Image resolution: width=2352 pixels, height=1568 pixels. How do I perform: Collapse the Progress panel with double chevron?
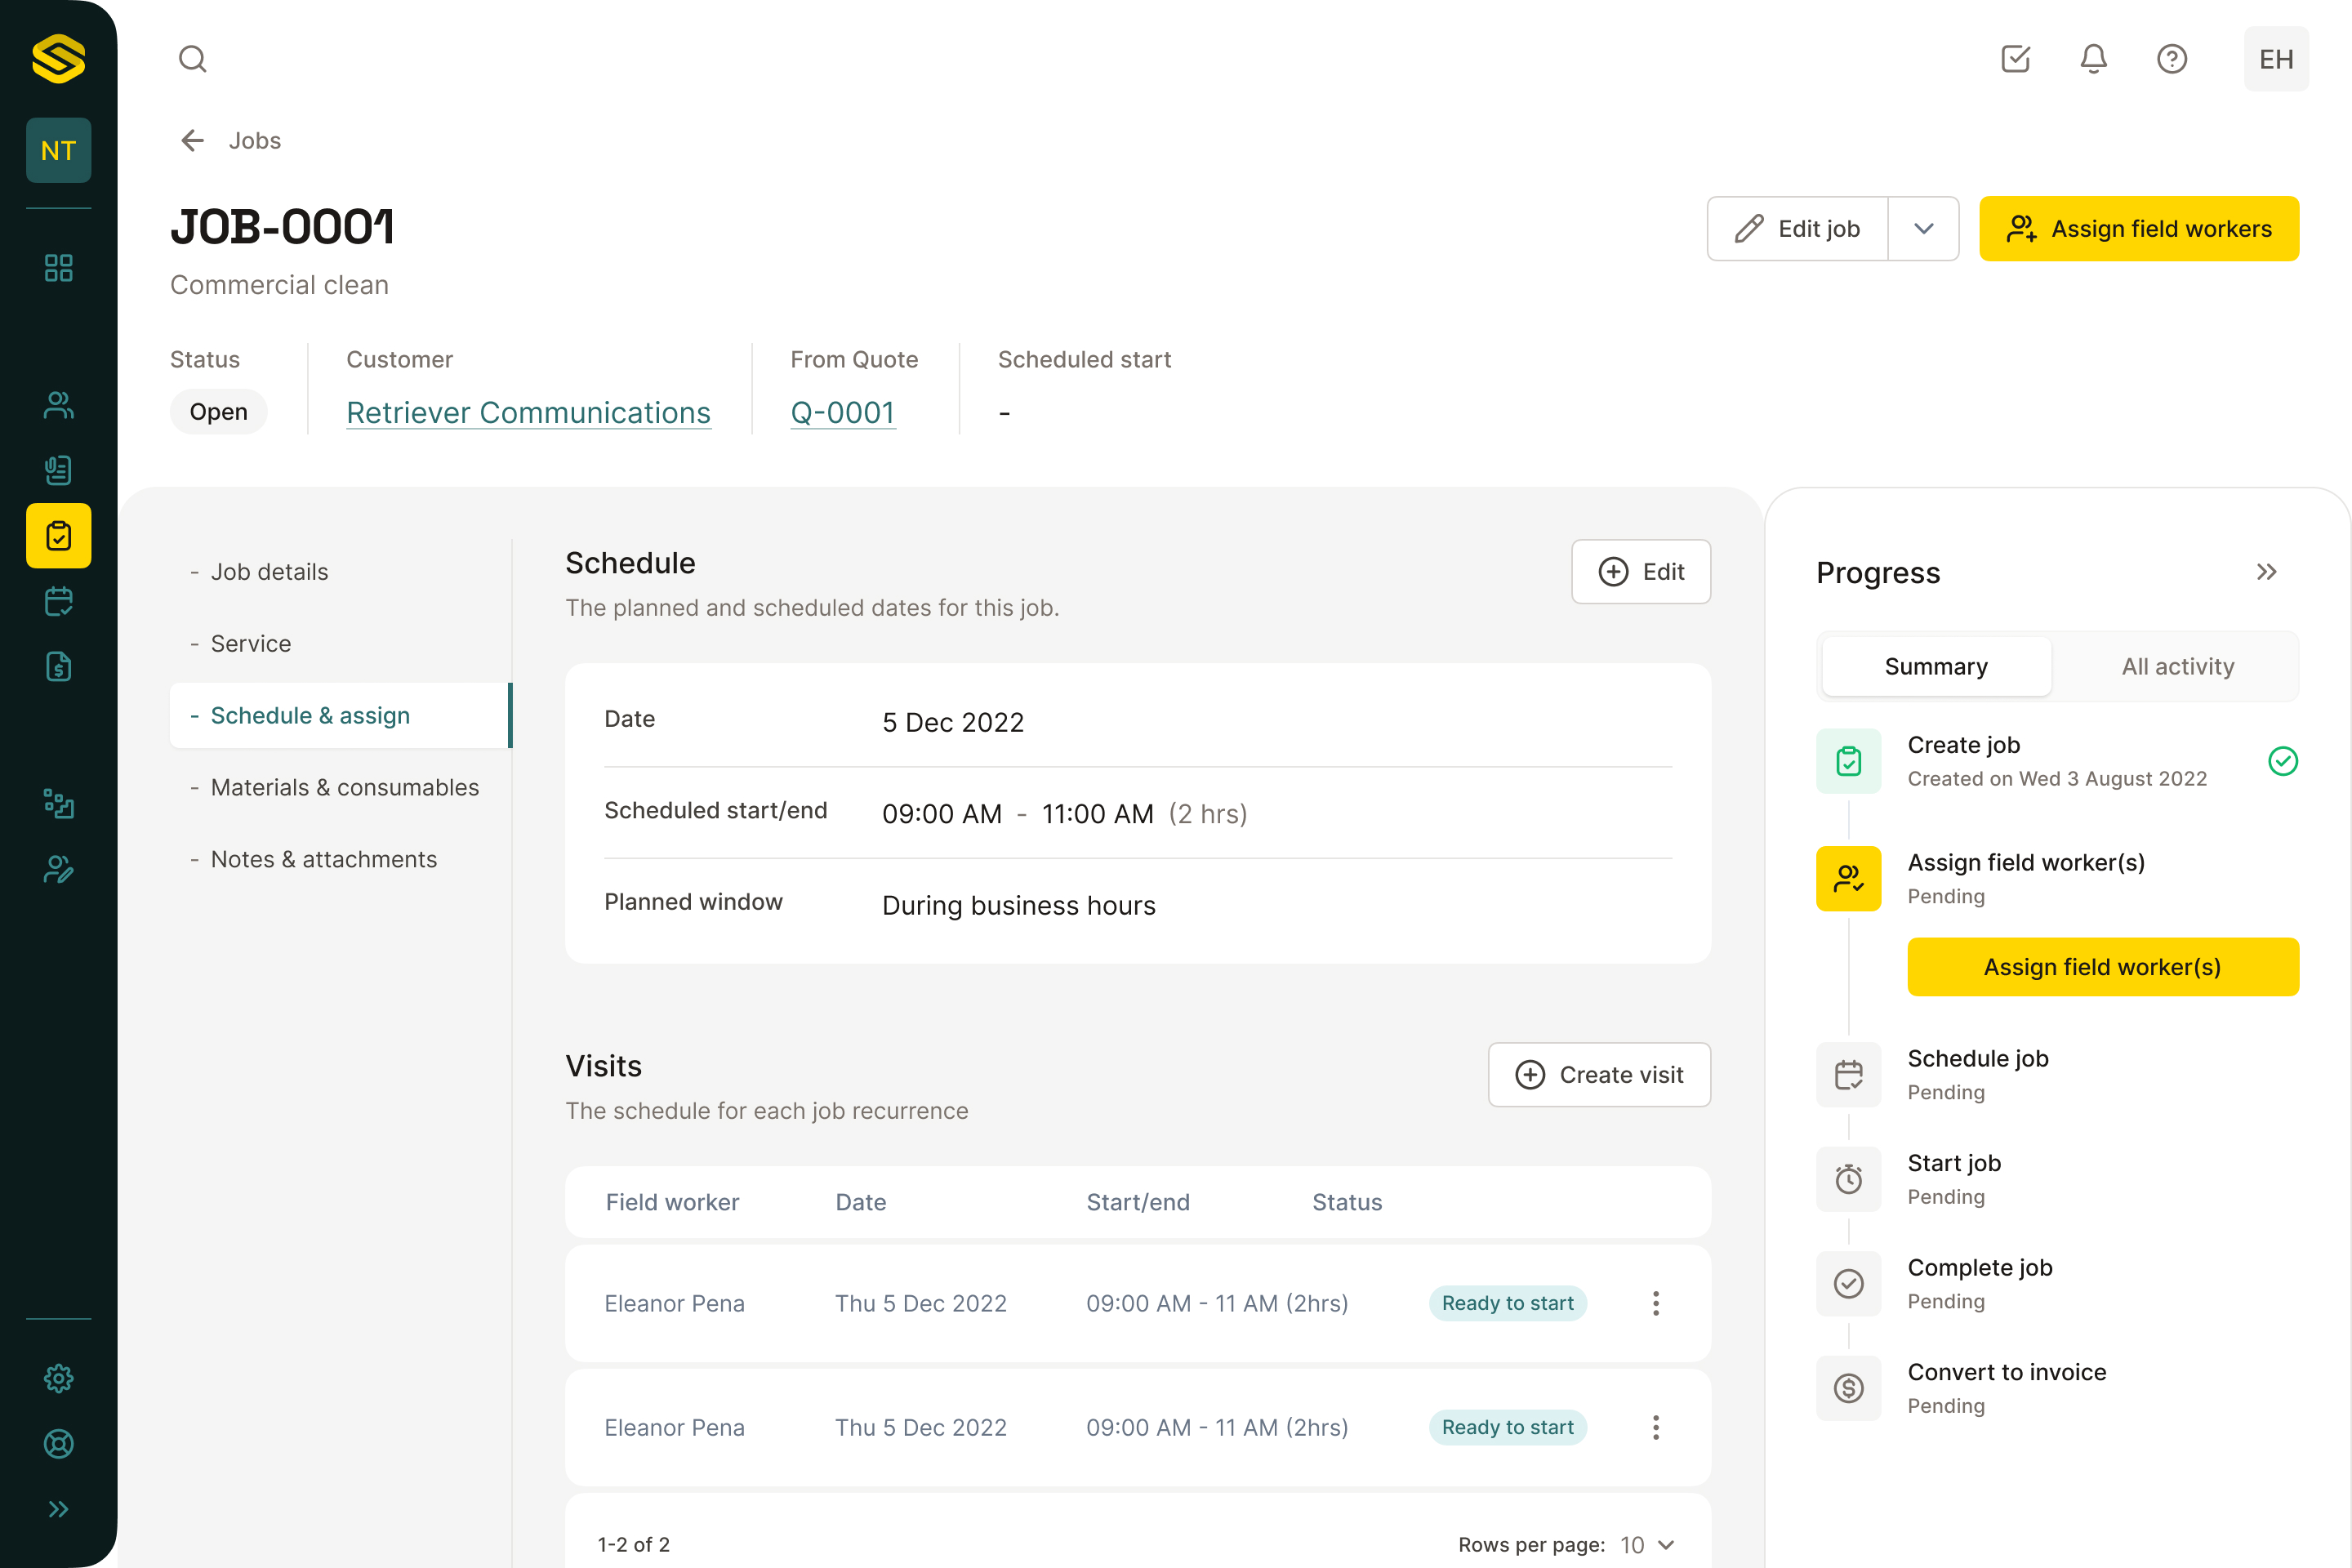click(2266, 572)
